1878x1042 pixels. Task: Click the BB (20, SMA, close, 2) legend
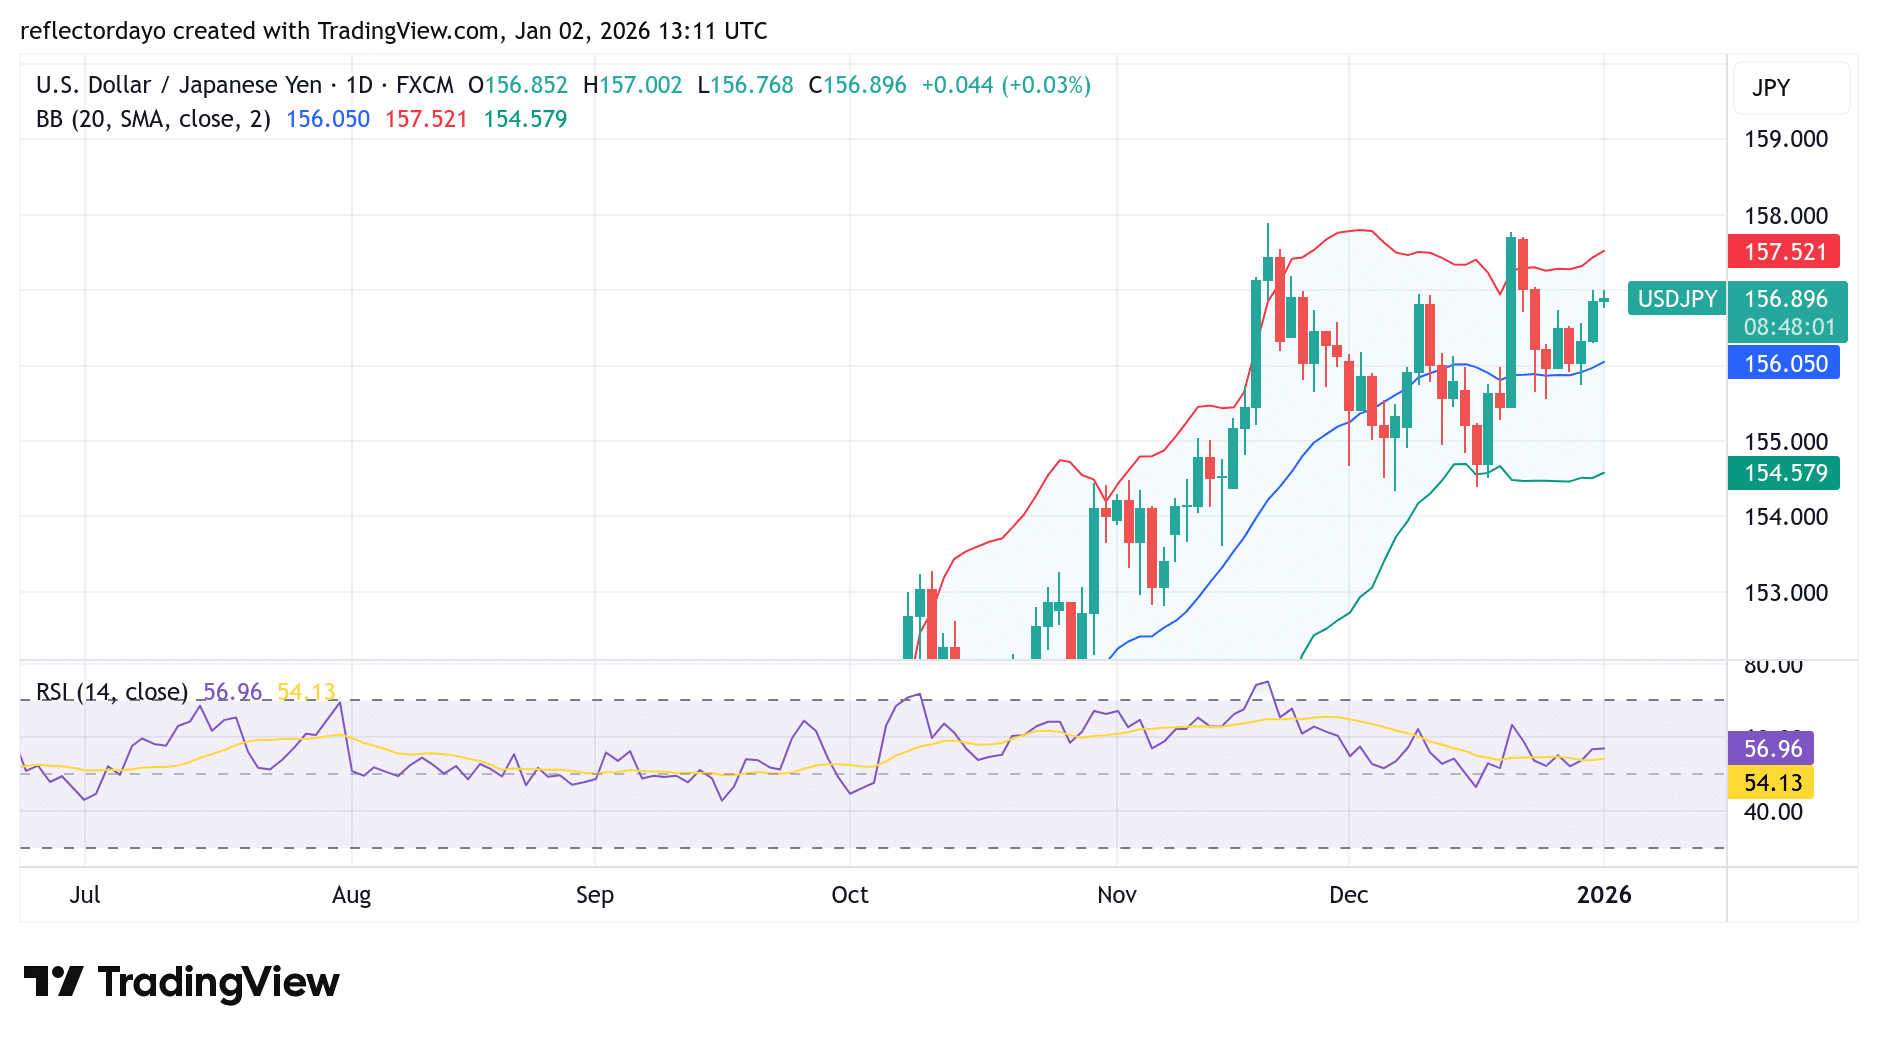coord(153,119)
